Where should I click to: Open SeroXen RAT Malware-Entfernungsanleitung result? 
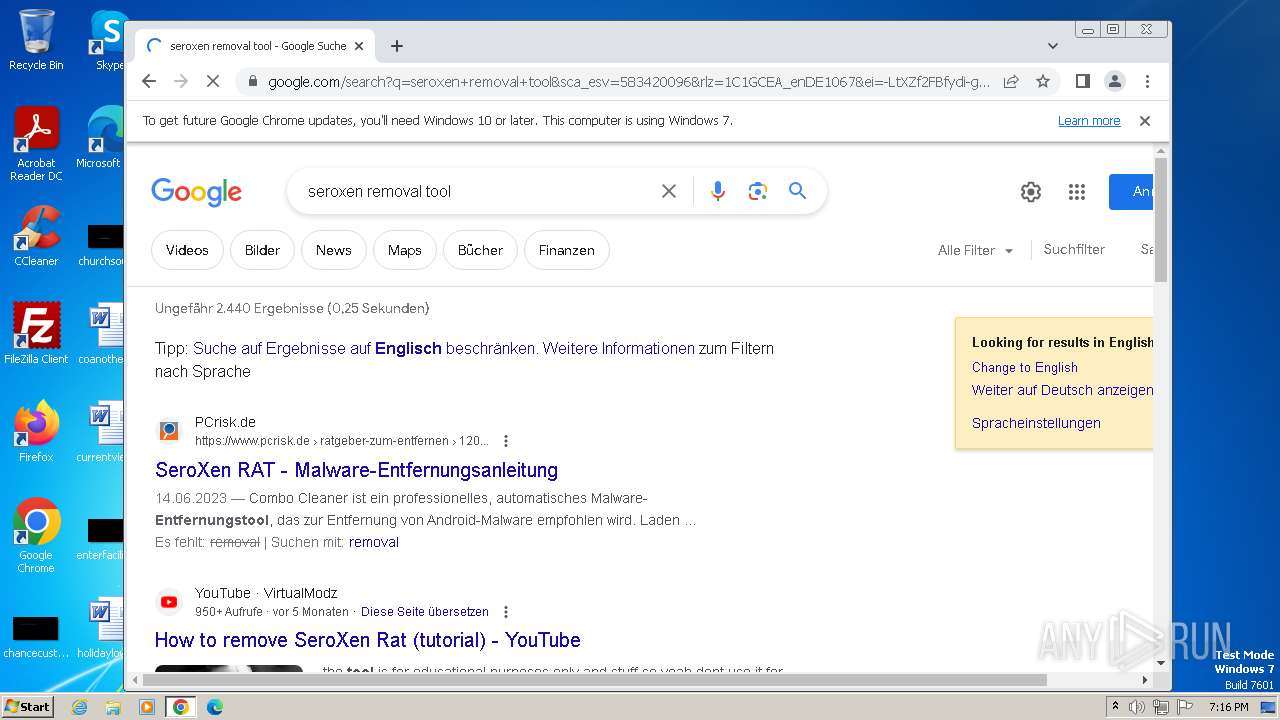pos(356,470)
